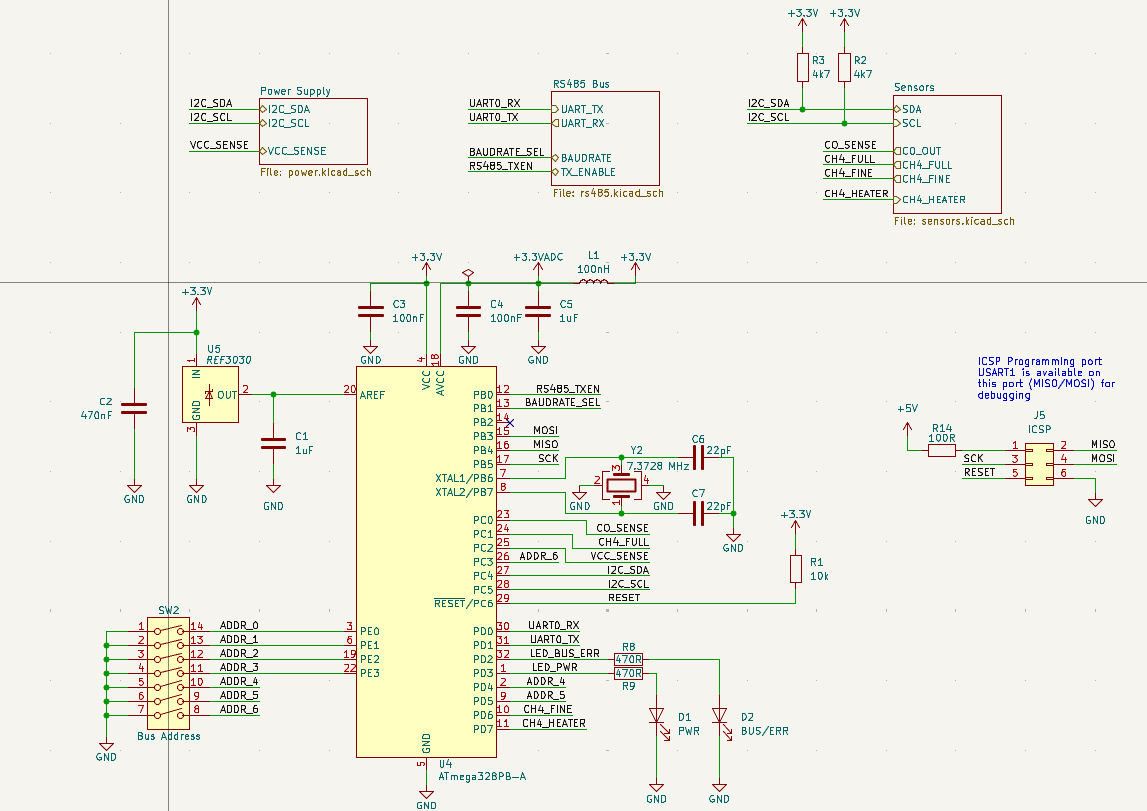Click the RS485_TXEN net label at PB0
Viewport: 1147px width, 811px height.
click(567, 389)
